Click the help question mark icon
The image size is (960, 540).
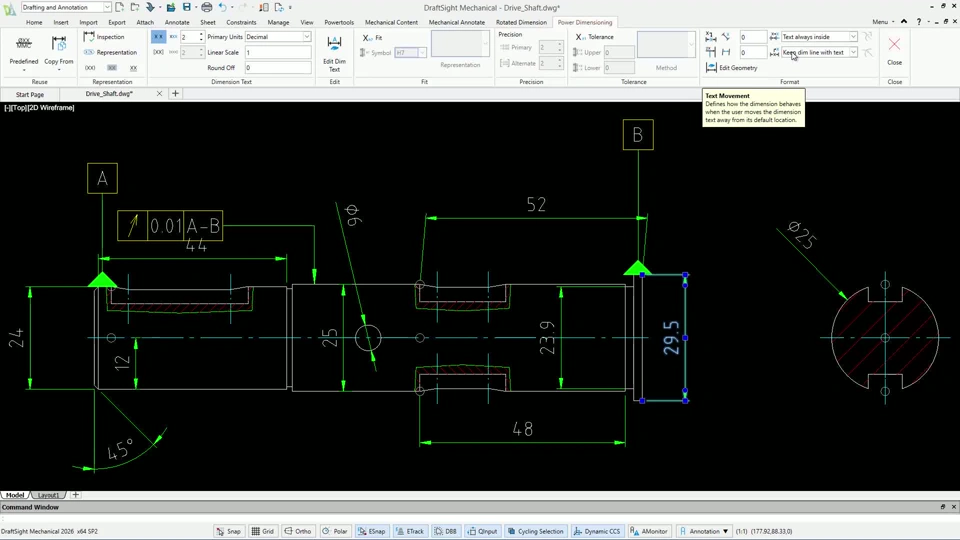pos(918,21)
